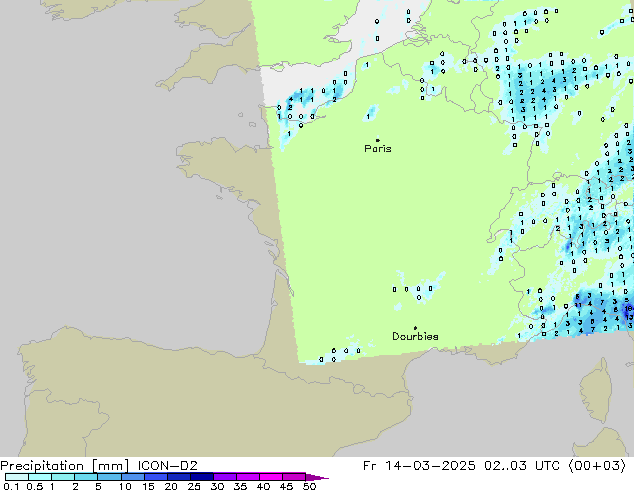Click the '[mm]' unit label

click(x=110, y=466)
